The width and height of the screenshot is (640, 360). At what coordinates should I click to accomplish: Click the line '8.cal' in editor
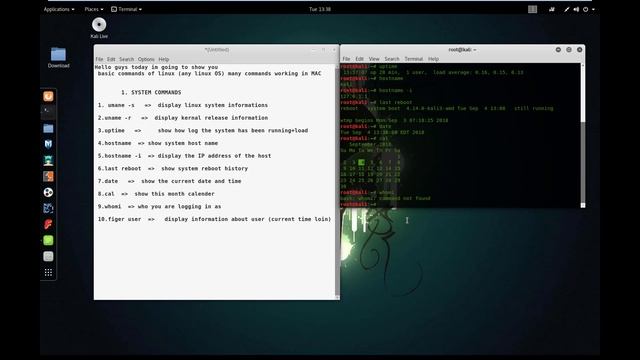[156, 194]
